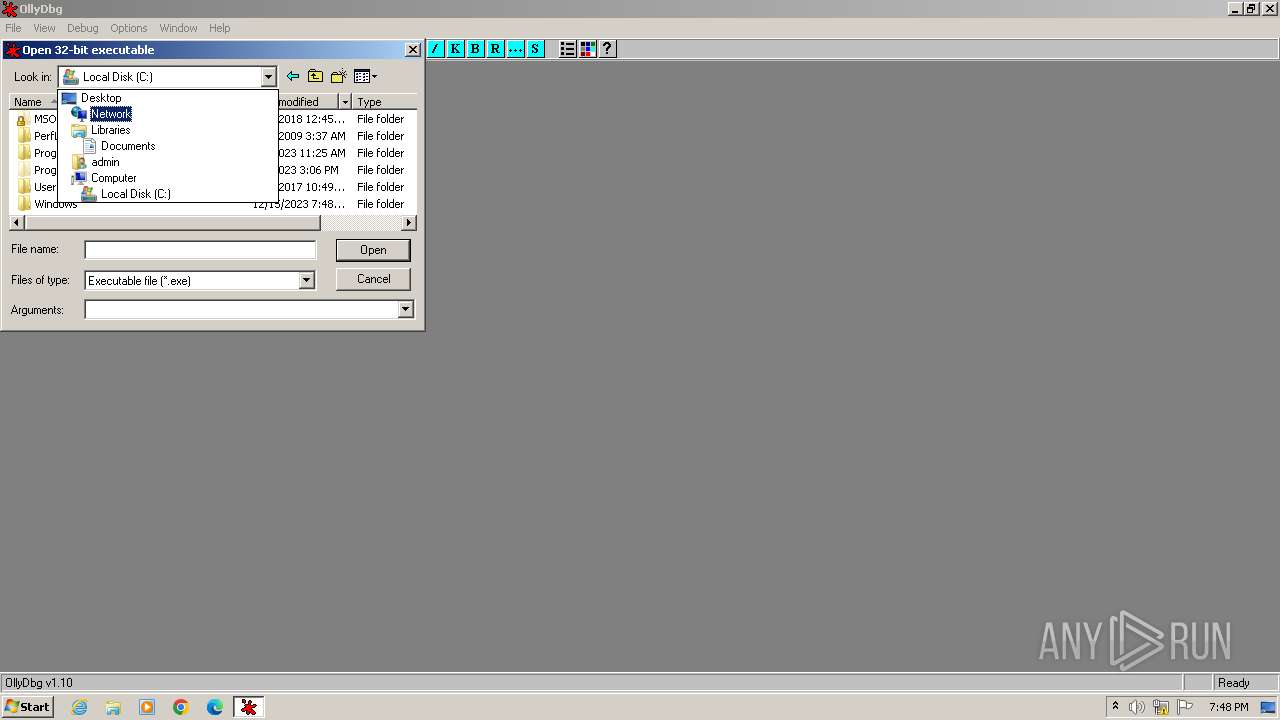Select admin in Look in list
The height and width of the screenshot is (720, 1280).
coord(105,162)
